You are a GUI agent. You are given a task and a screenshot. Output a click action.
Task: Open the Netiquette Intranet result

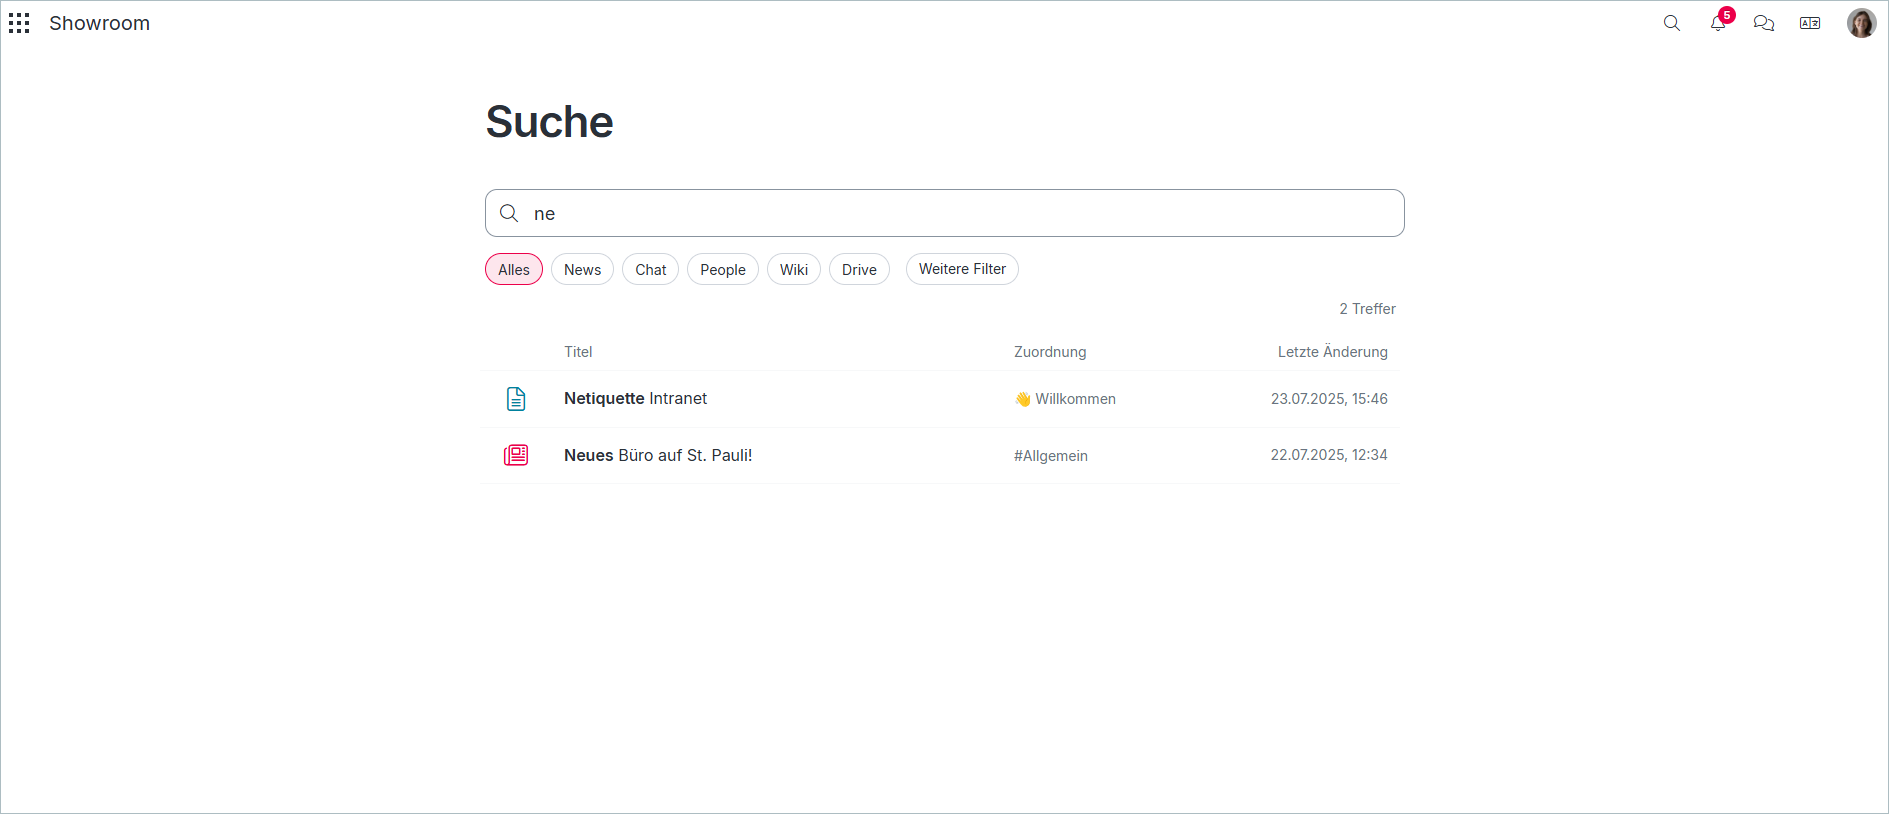click(635, 398)
